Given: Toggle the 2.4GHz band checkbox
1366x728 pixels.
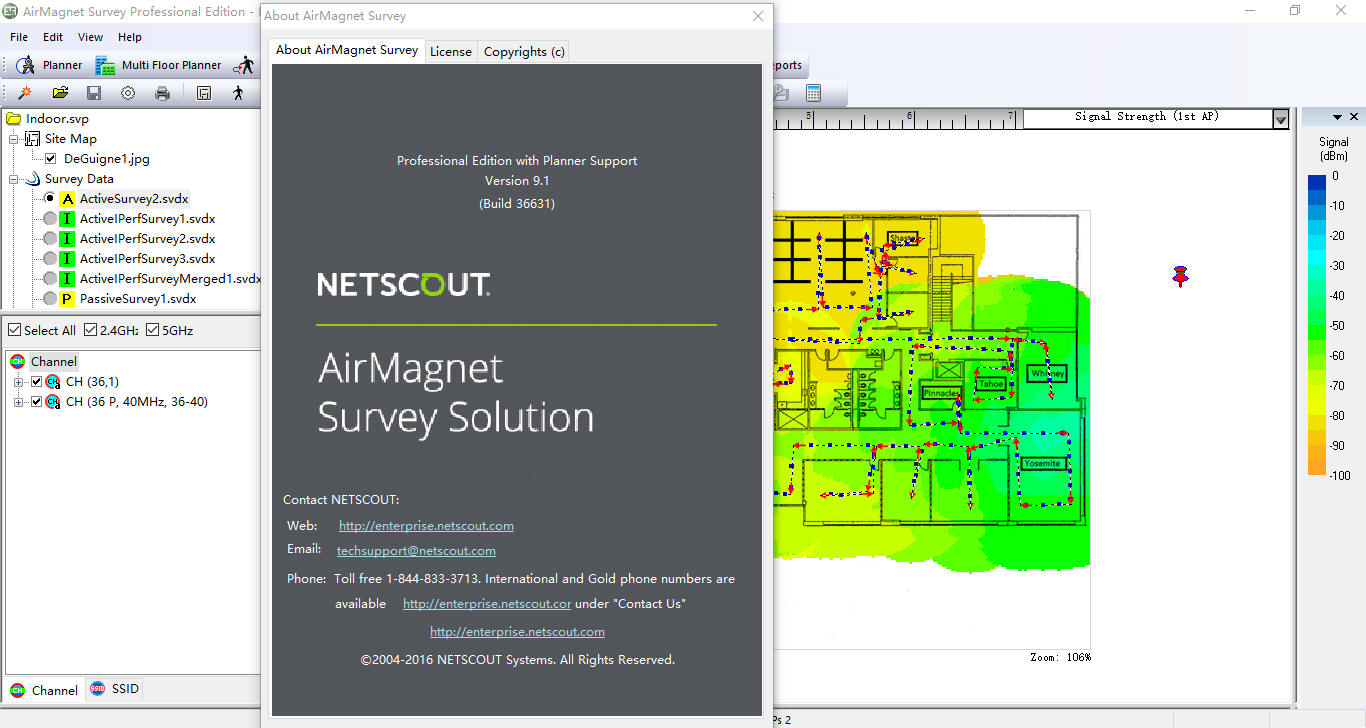Looking at the screenshot, I should (90, 330).
